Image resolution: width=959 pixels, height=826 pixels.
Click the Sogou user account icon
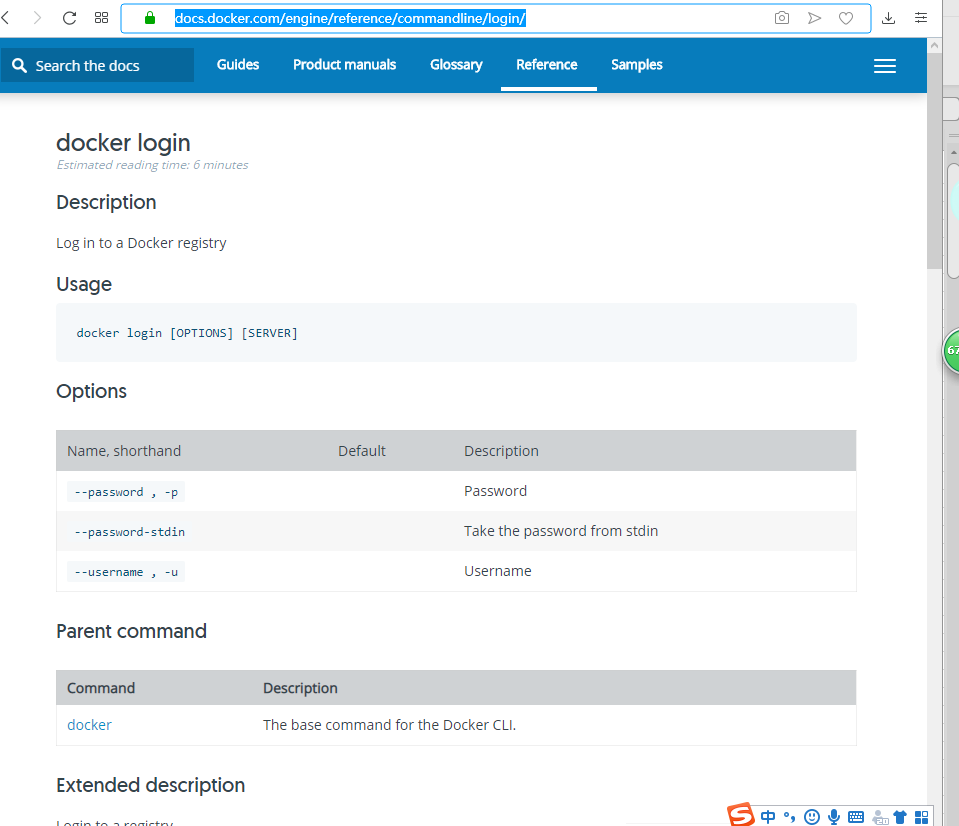pyautogui.click(x=880, y=817)
